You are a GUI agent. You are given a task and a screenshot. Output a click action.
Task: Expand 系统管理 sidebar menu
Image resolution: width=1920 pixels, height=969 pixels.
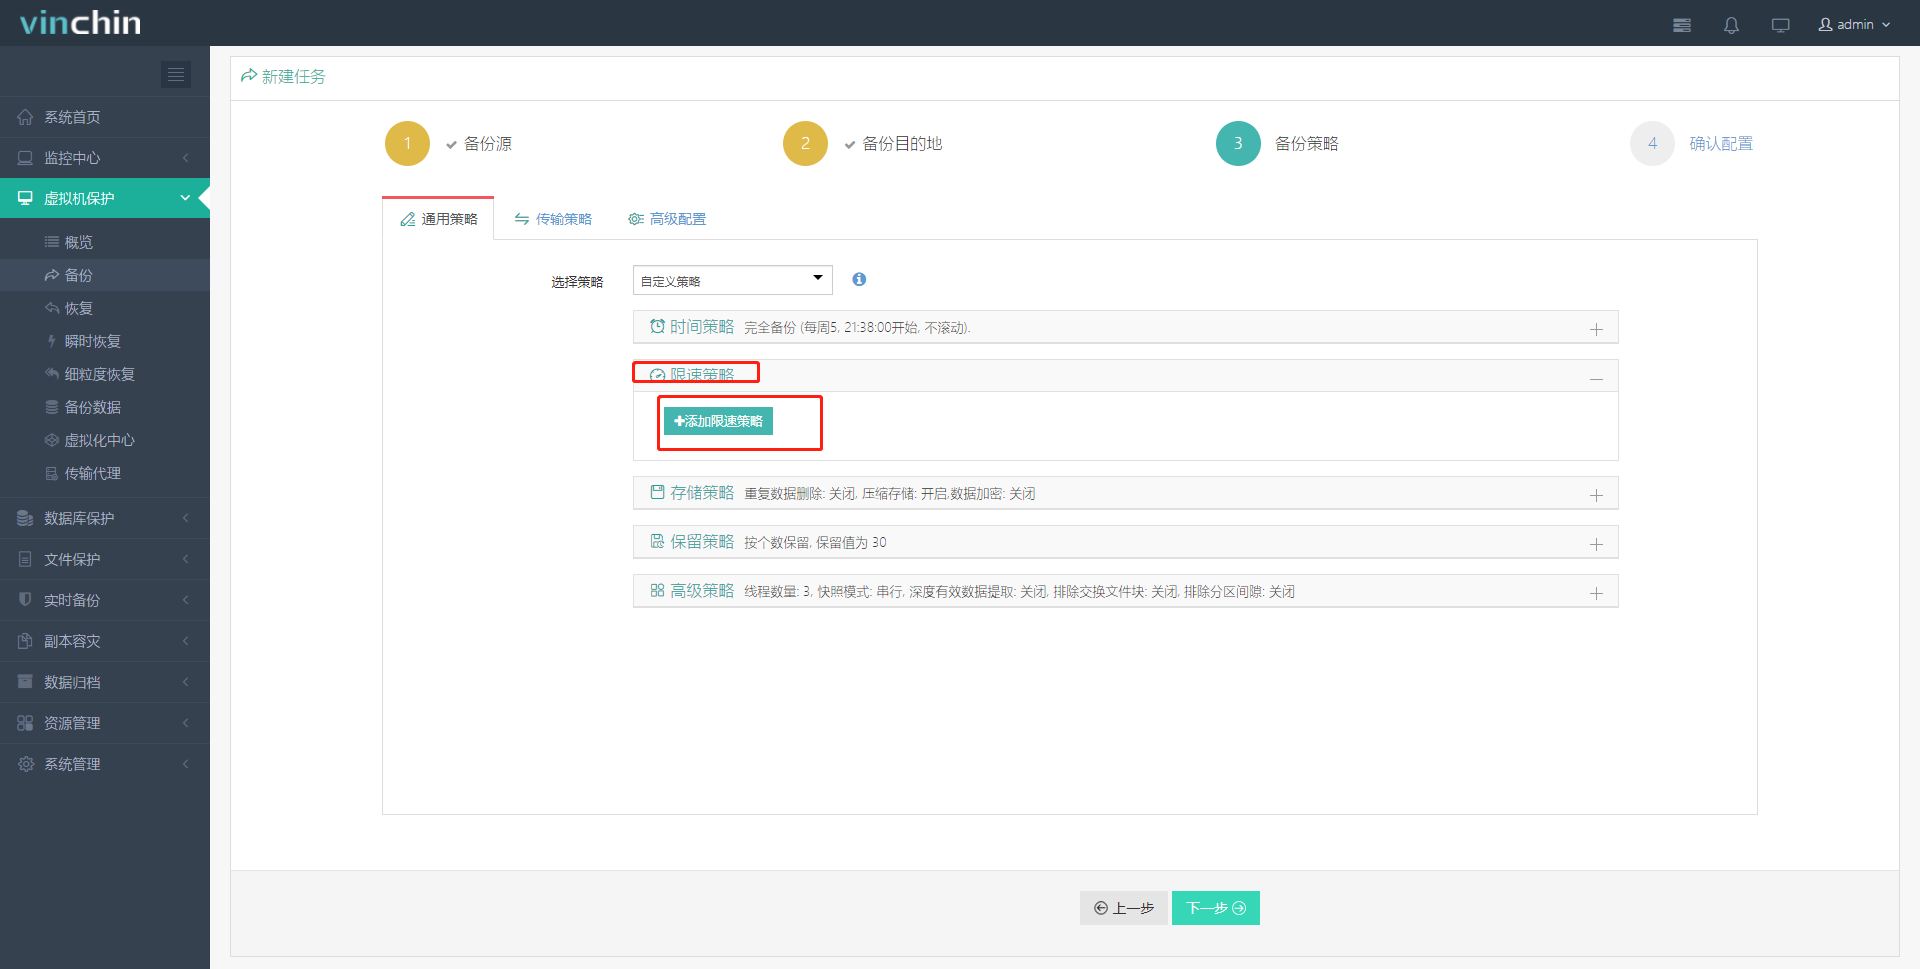pos(105,764)
